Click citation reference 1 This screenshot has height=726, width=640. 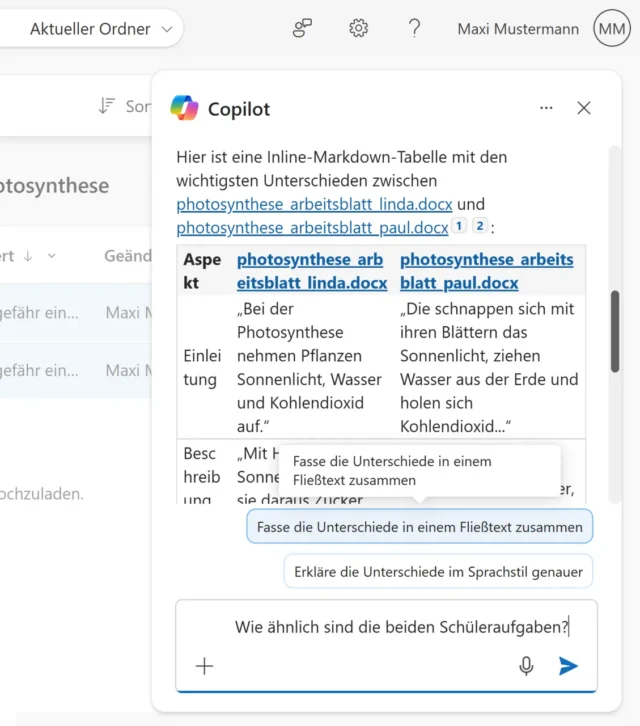[459, 226]
